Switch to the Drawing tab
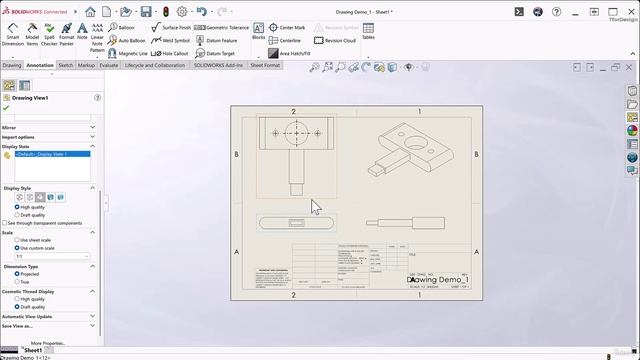640x360 pixels. [x=11, y=65]
